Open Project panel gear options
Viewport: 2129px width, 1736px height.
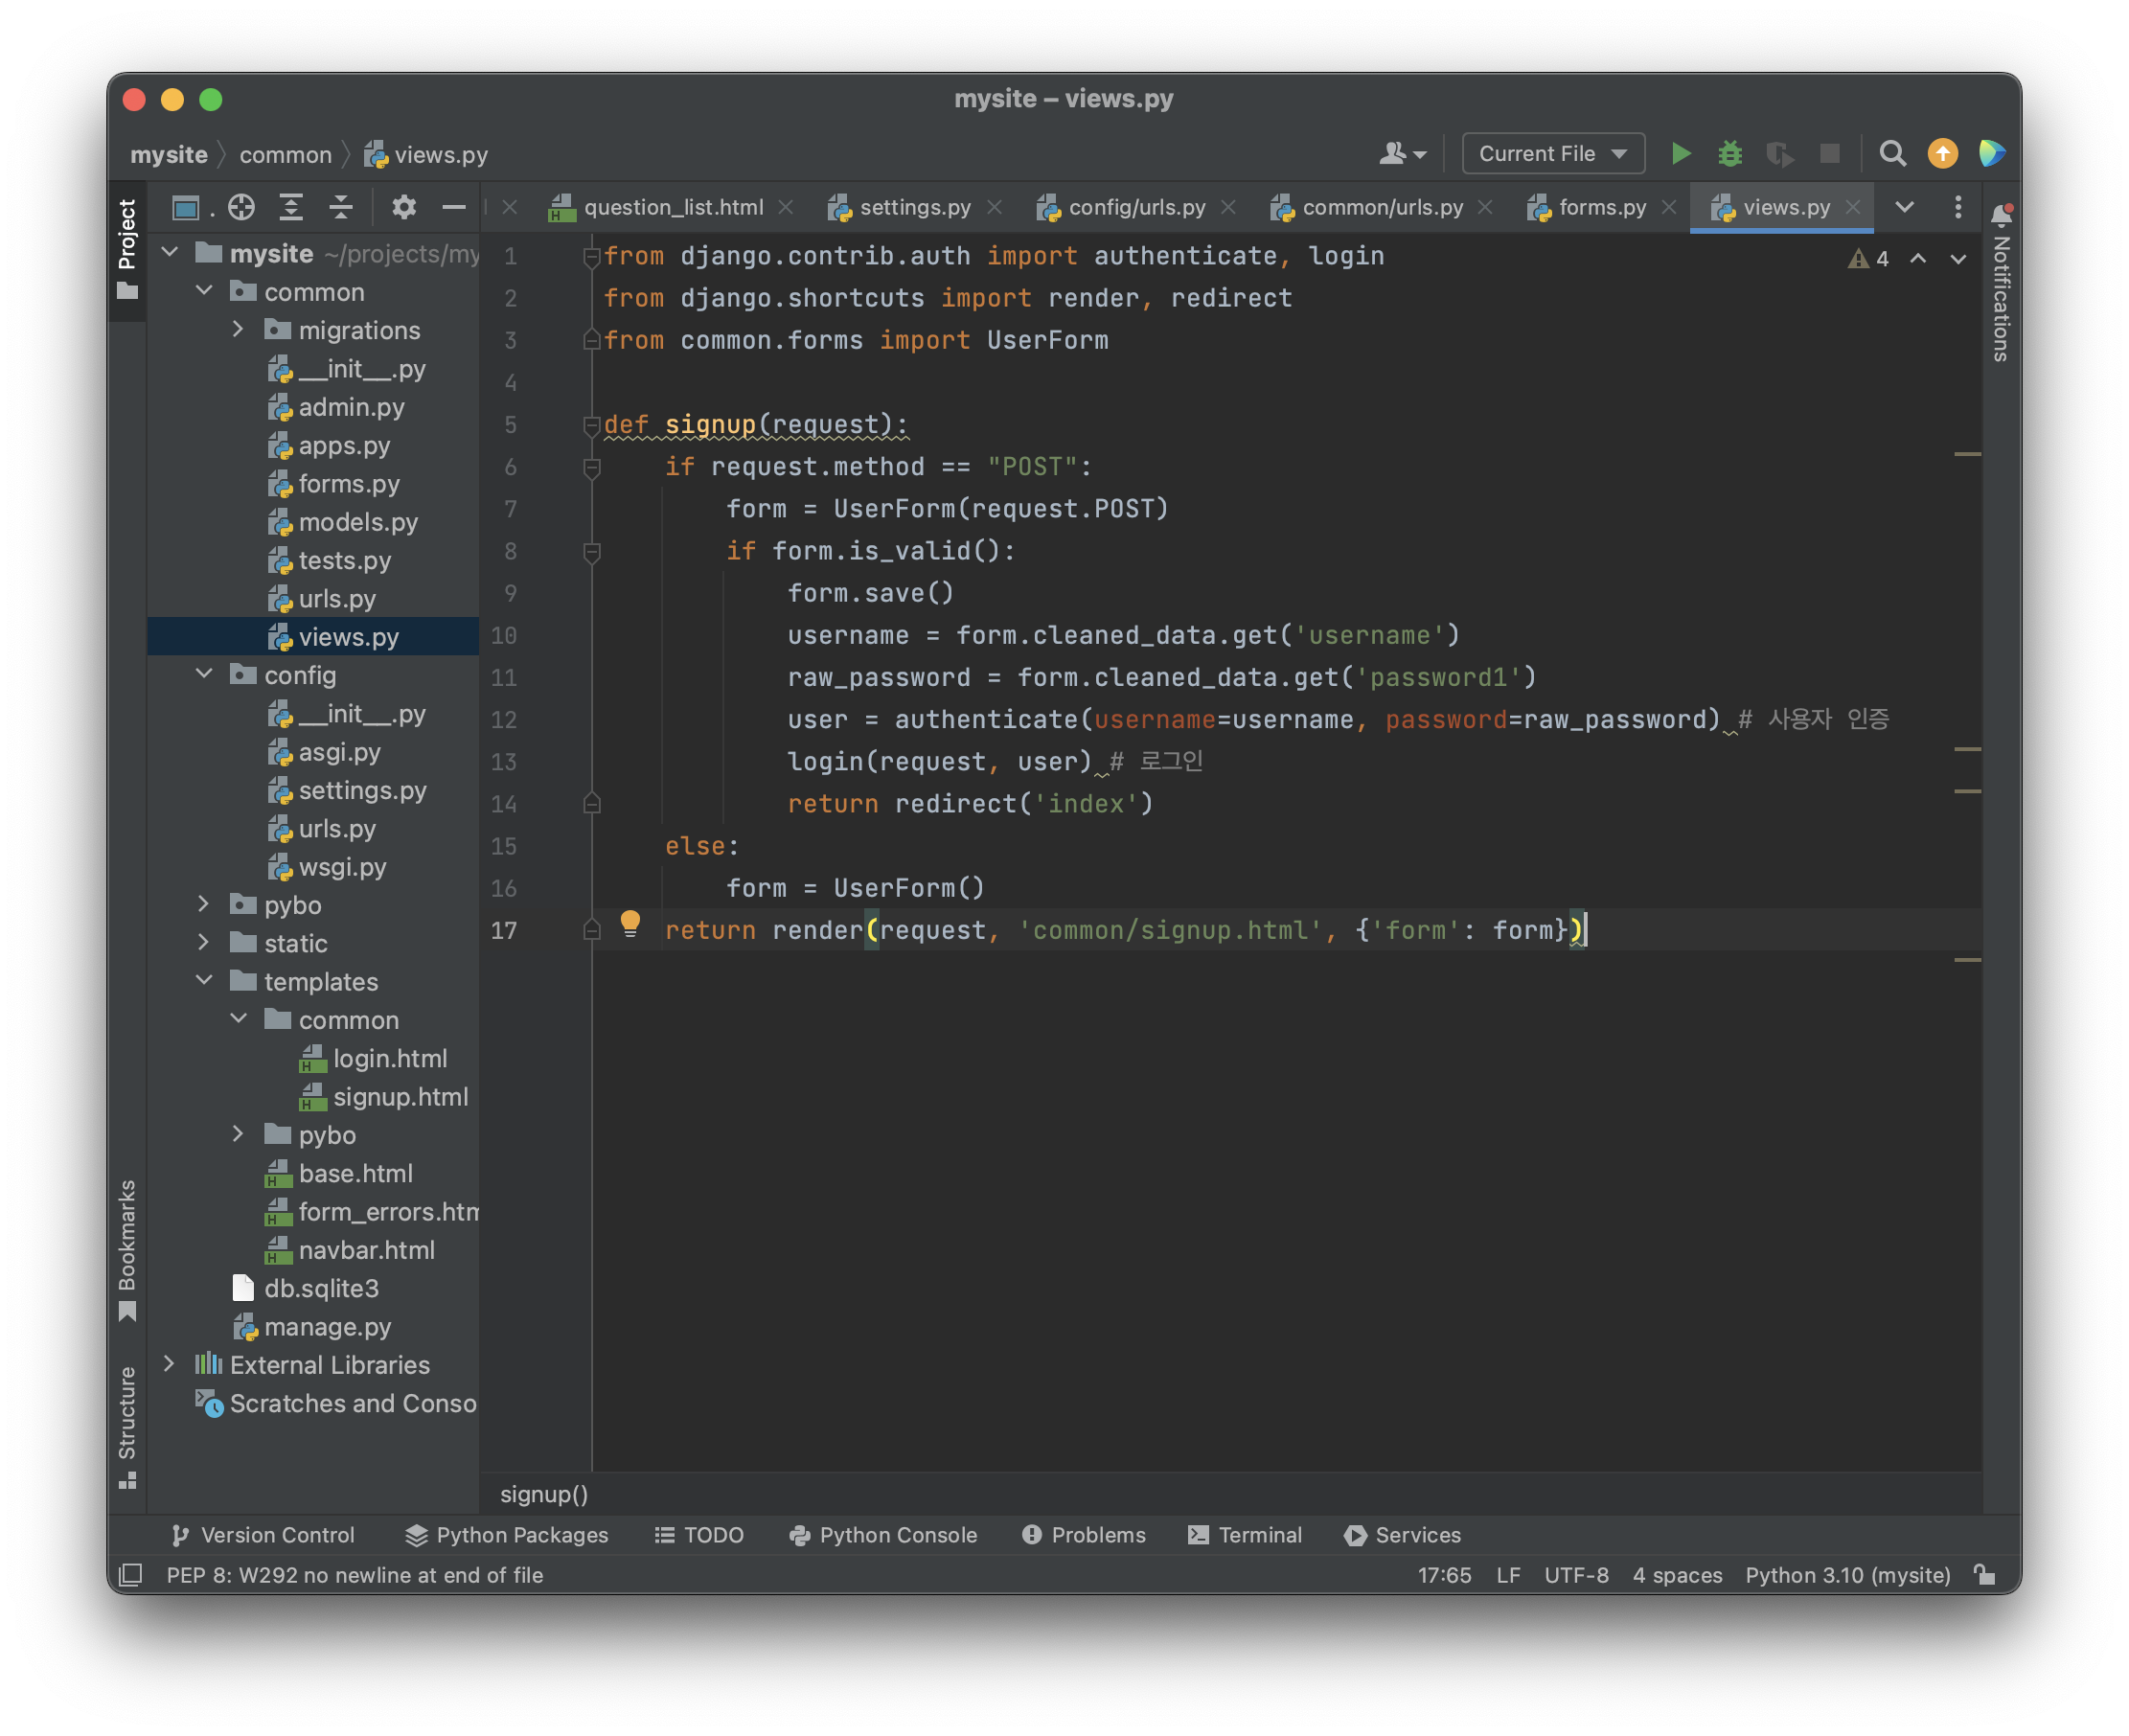[x=404, y=207]
